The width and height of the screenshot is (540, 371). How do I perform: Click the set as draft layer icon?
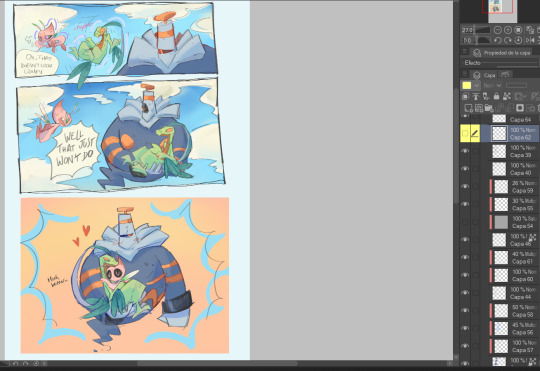click(x=486, y=96)
